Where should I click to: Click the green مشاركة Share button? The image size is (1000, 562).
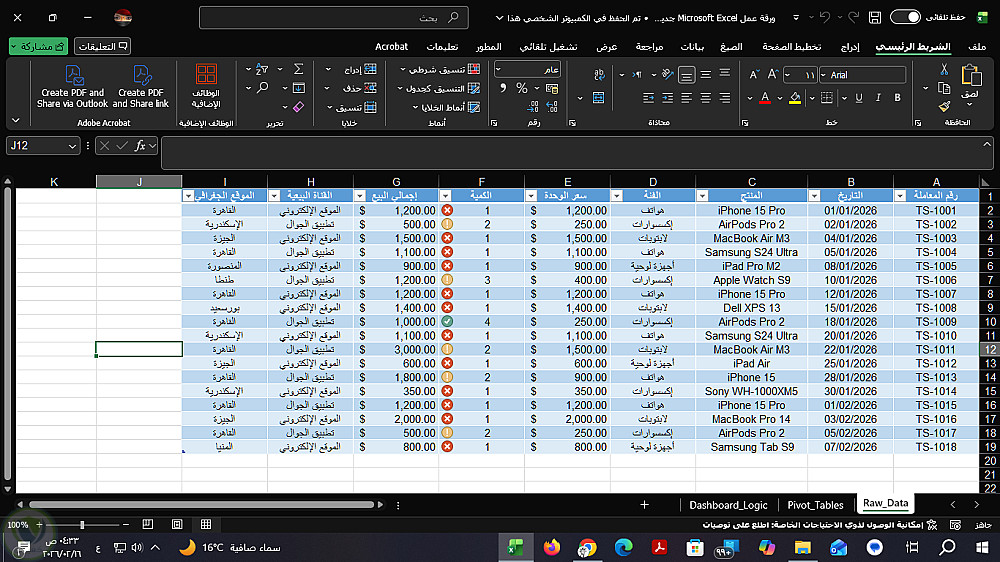[39, 47]
